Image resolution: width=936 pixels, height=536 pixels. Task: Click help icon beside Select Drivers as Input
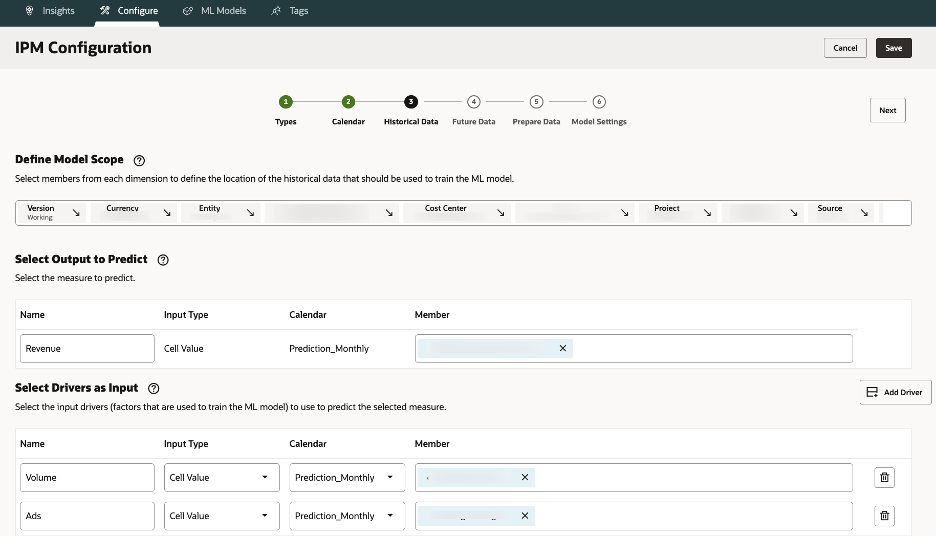154,388
